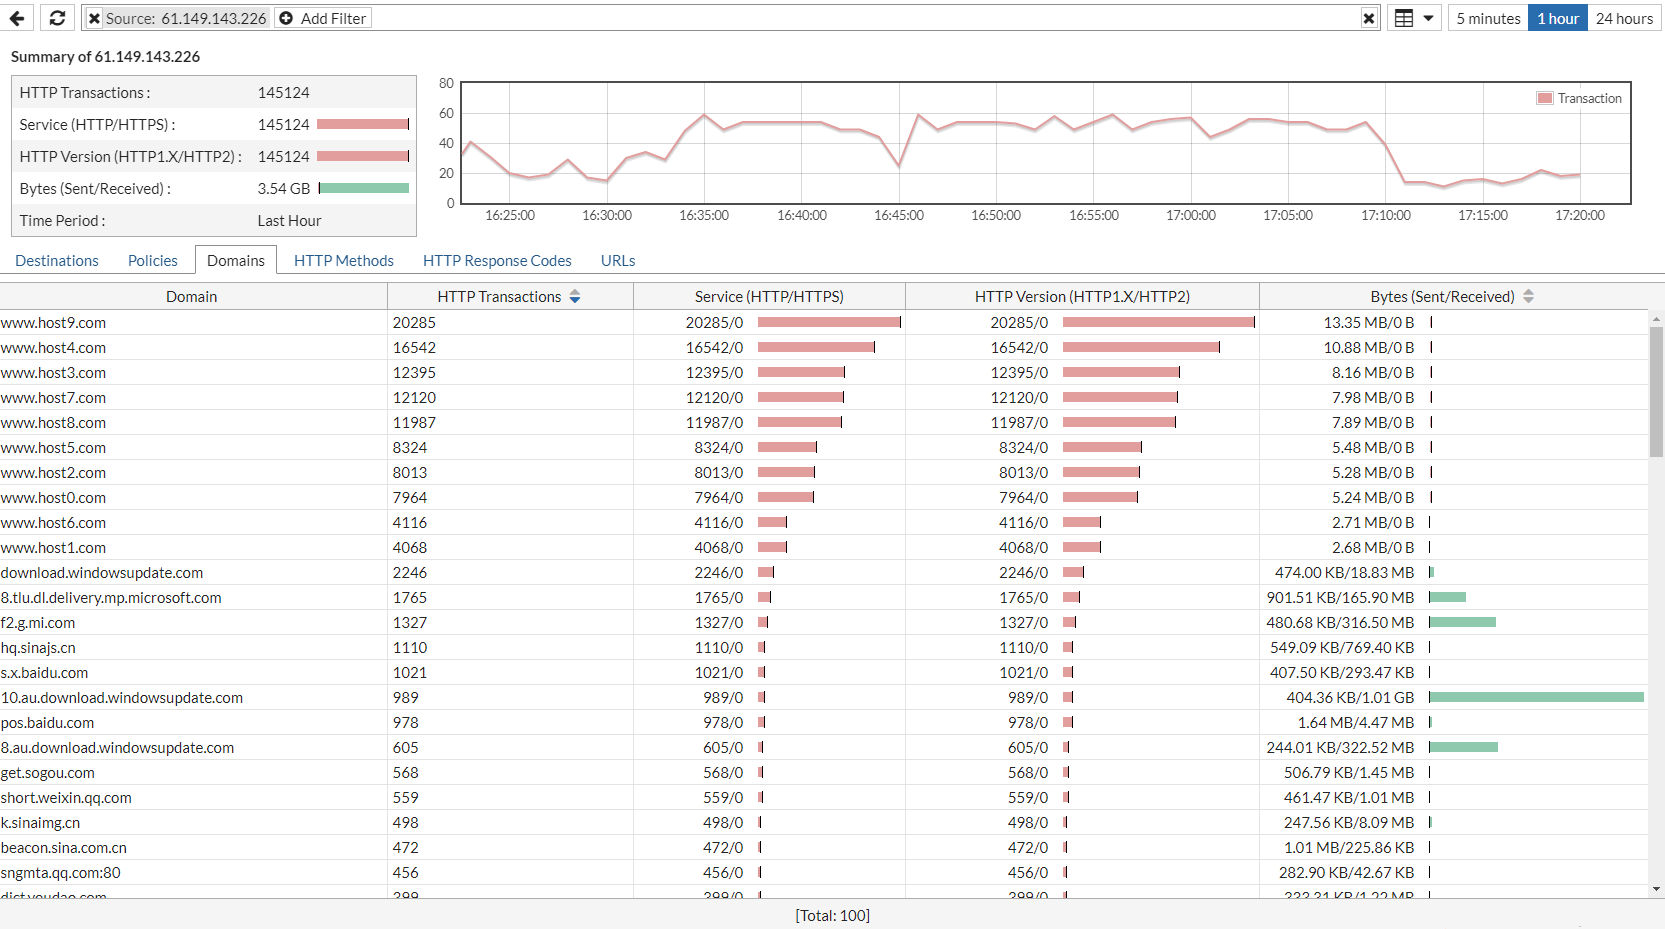Screen dimensions: 1665x929
Task: Click the 16542/0 service cell bar
Action: pyautogui.click(x=816, y=347)
